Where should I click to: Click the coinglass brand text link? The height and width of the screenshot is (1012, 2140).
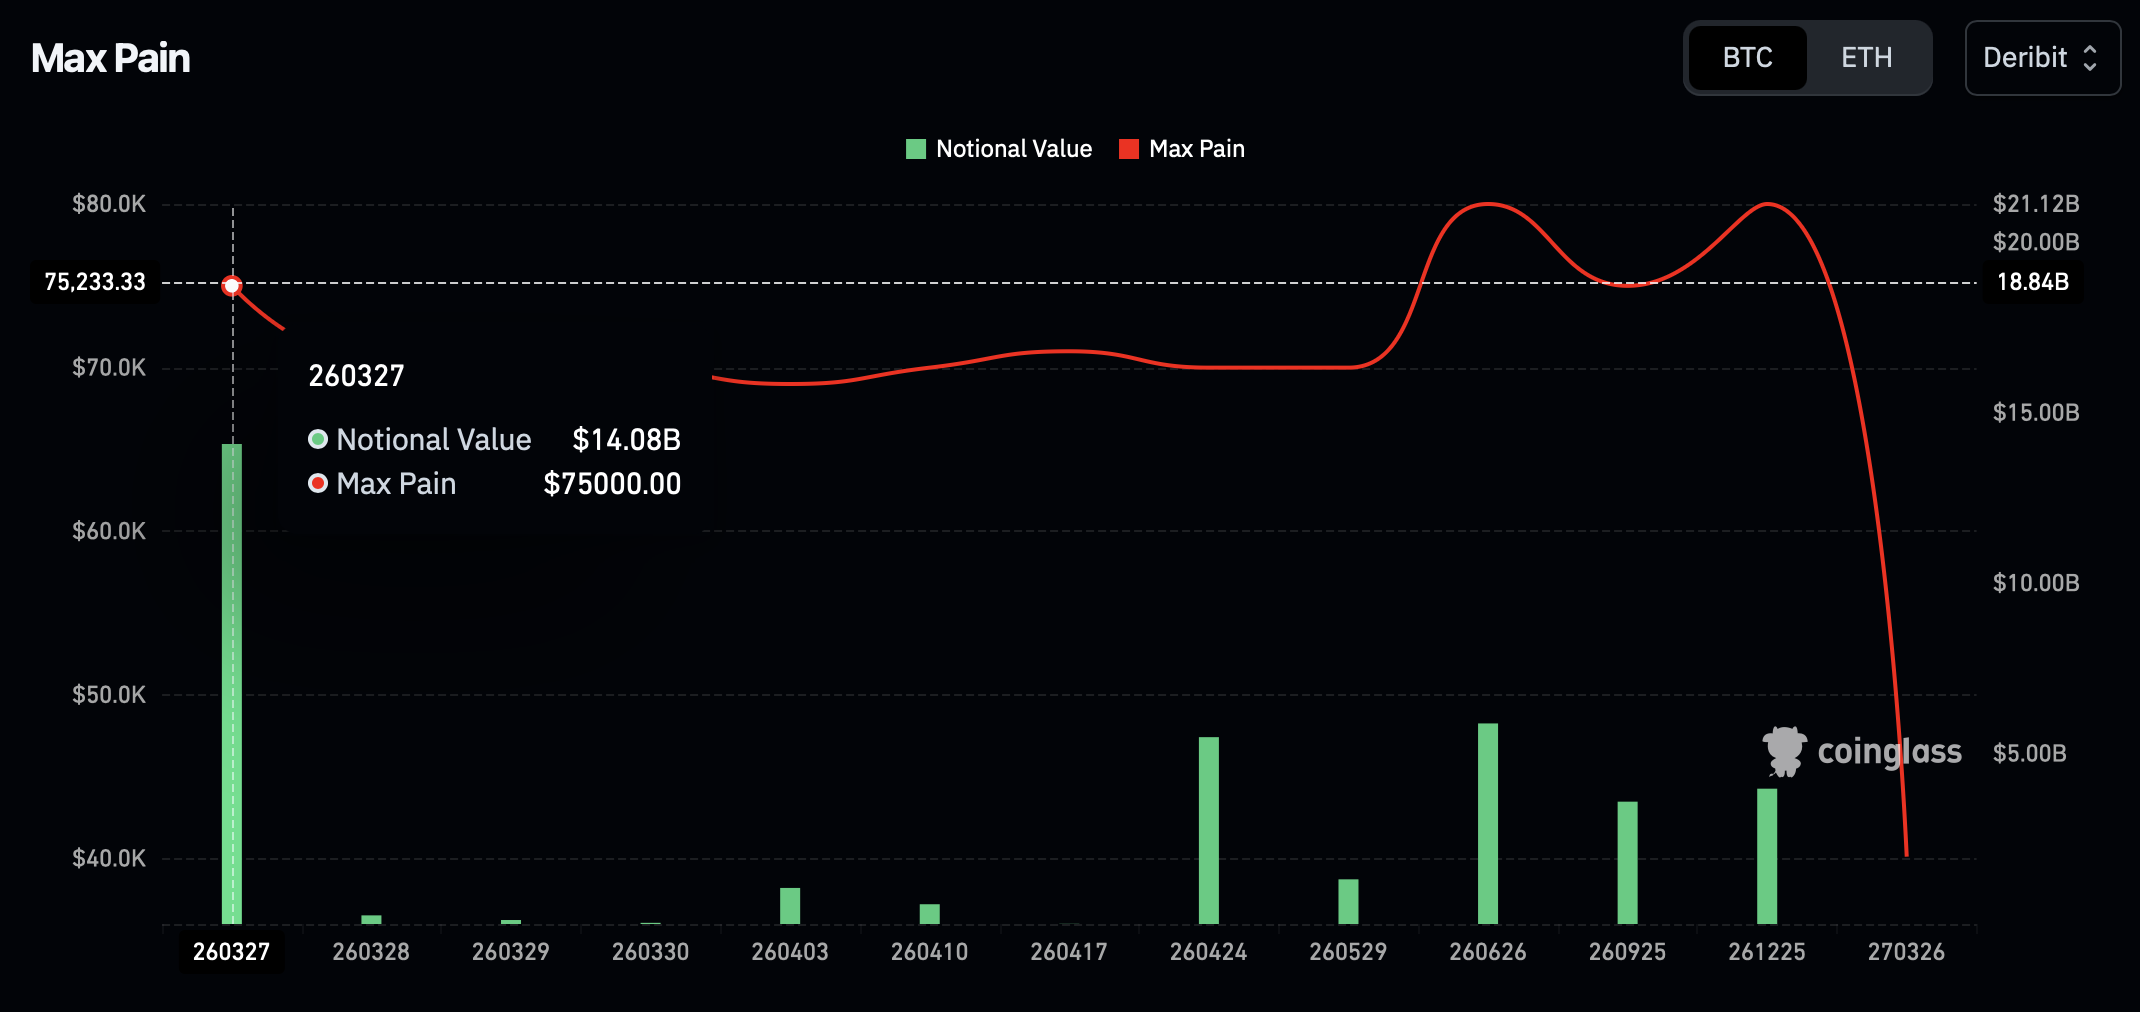1888,751
